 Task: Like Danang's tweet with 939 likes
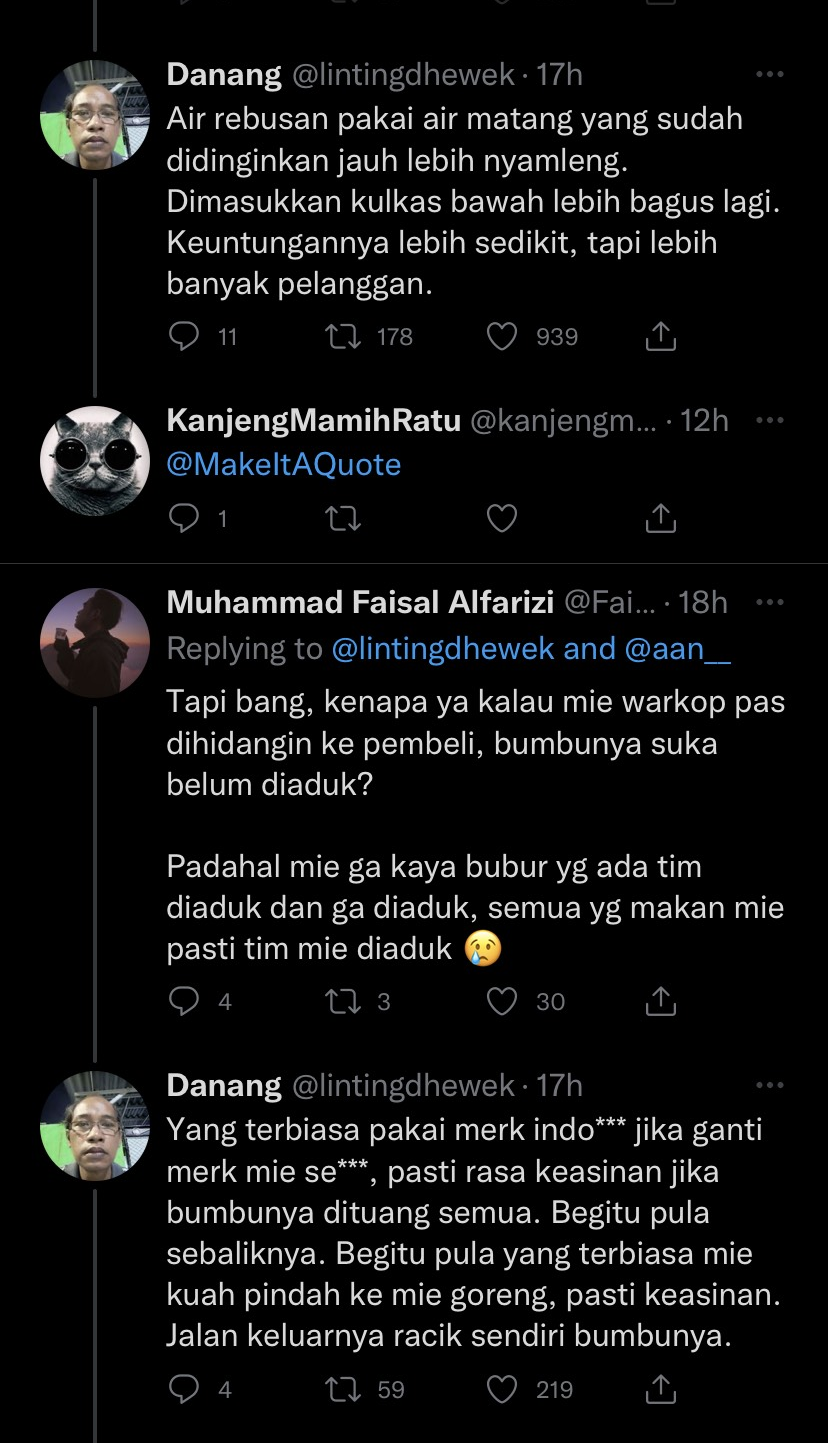coord(501,337)
